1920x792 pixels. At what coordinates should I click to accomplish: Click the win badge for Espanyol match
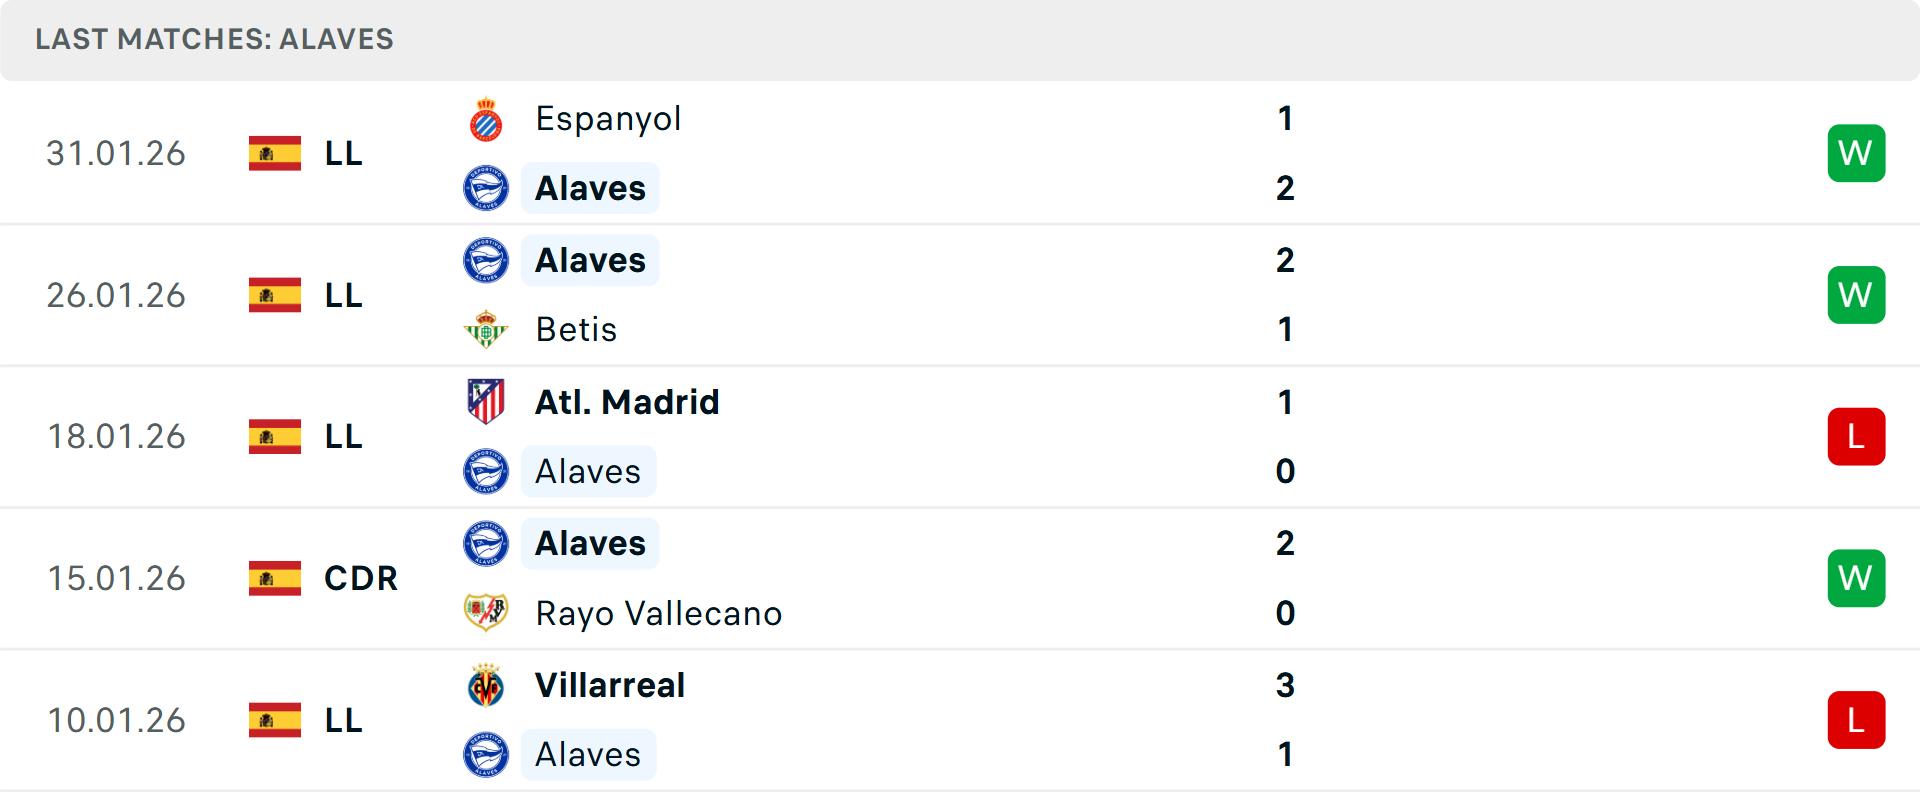[1856, 153]
